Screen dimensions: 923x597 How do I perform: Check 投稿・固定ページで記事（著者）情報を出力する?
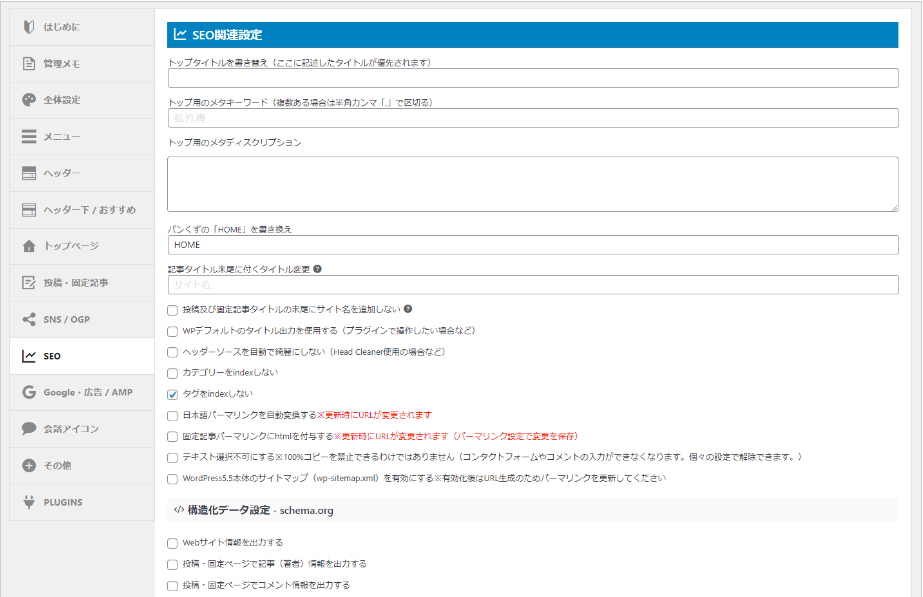[x=172, y=564]
